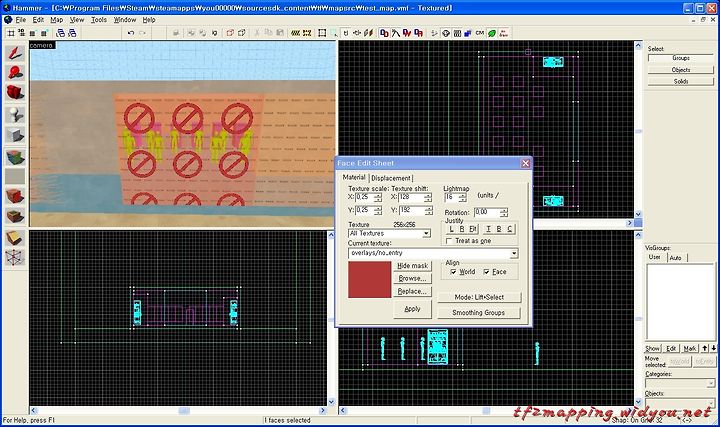720x427 pixels.
Task: Click the Fit justify button
Action: pyautogui.click(x=472, y=229)
